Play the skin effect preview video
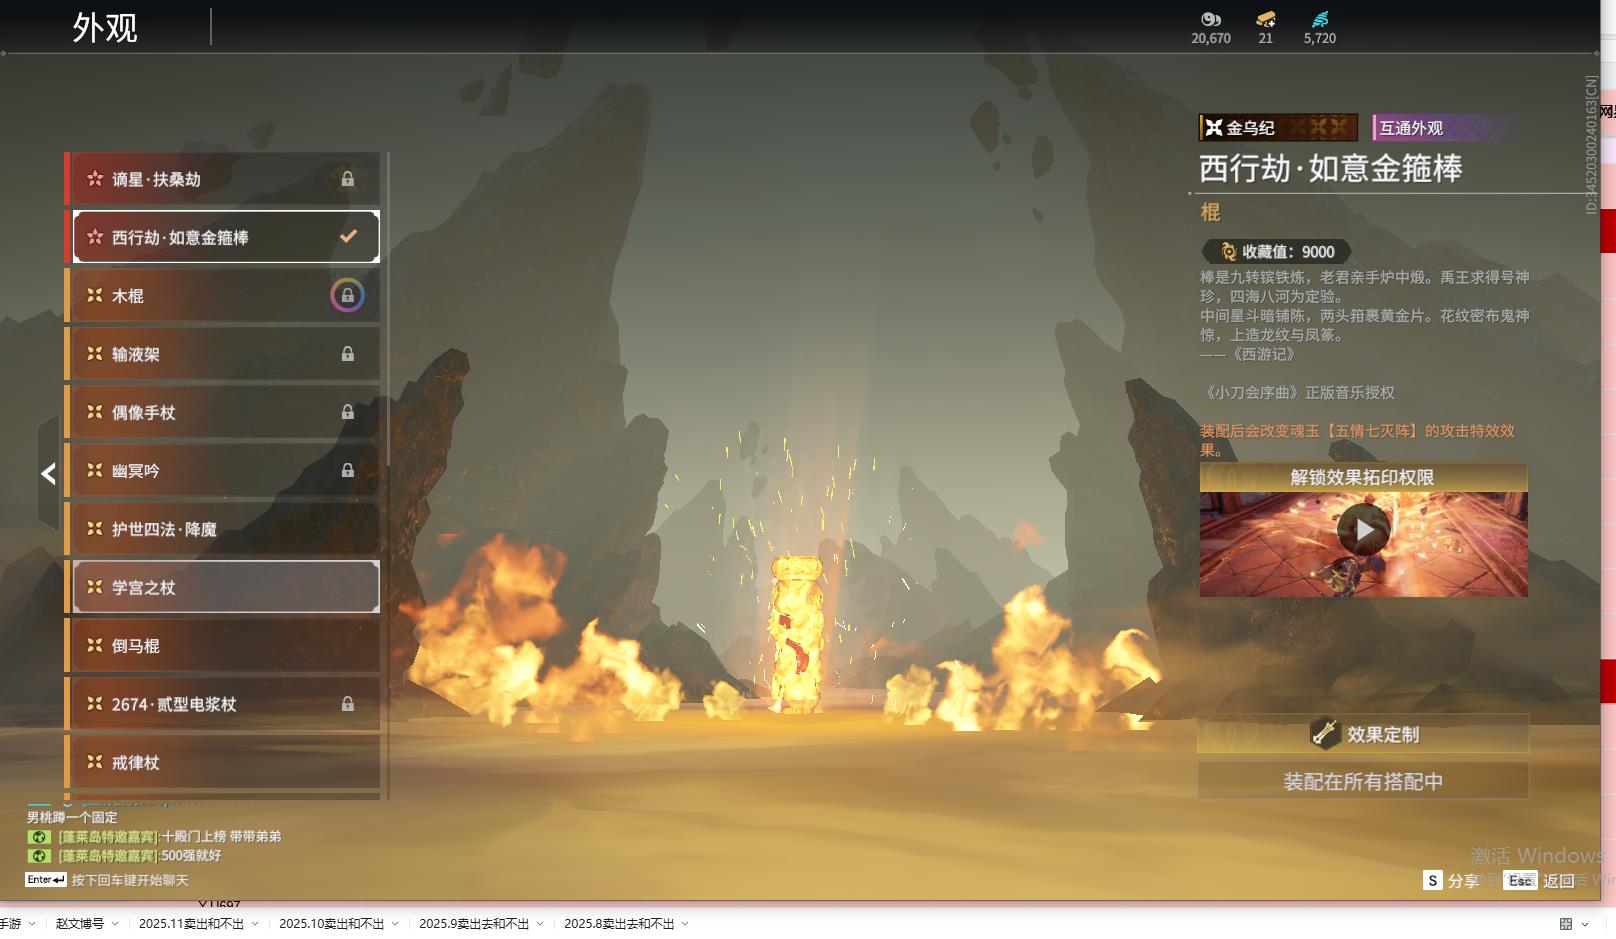 point(1364,530)
